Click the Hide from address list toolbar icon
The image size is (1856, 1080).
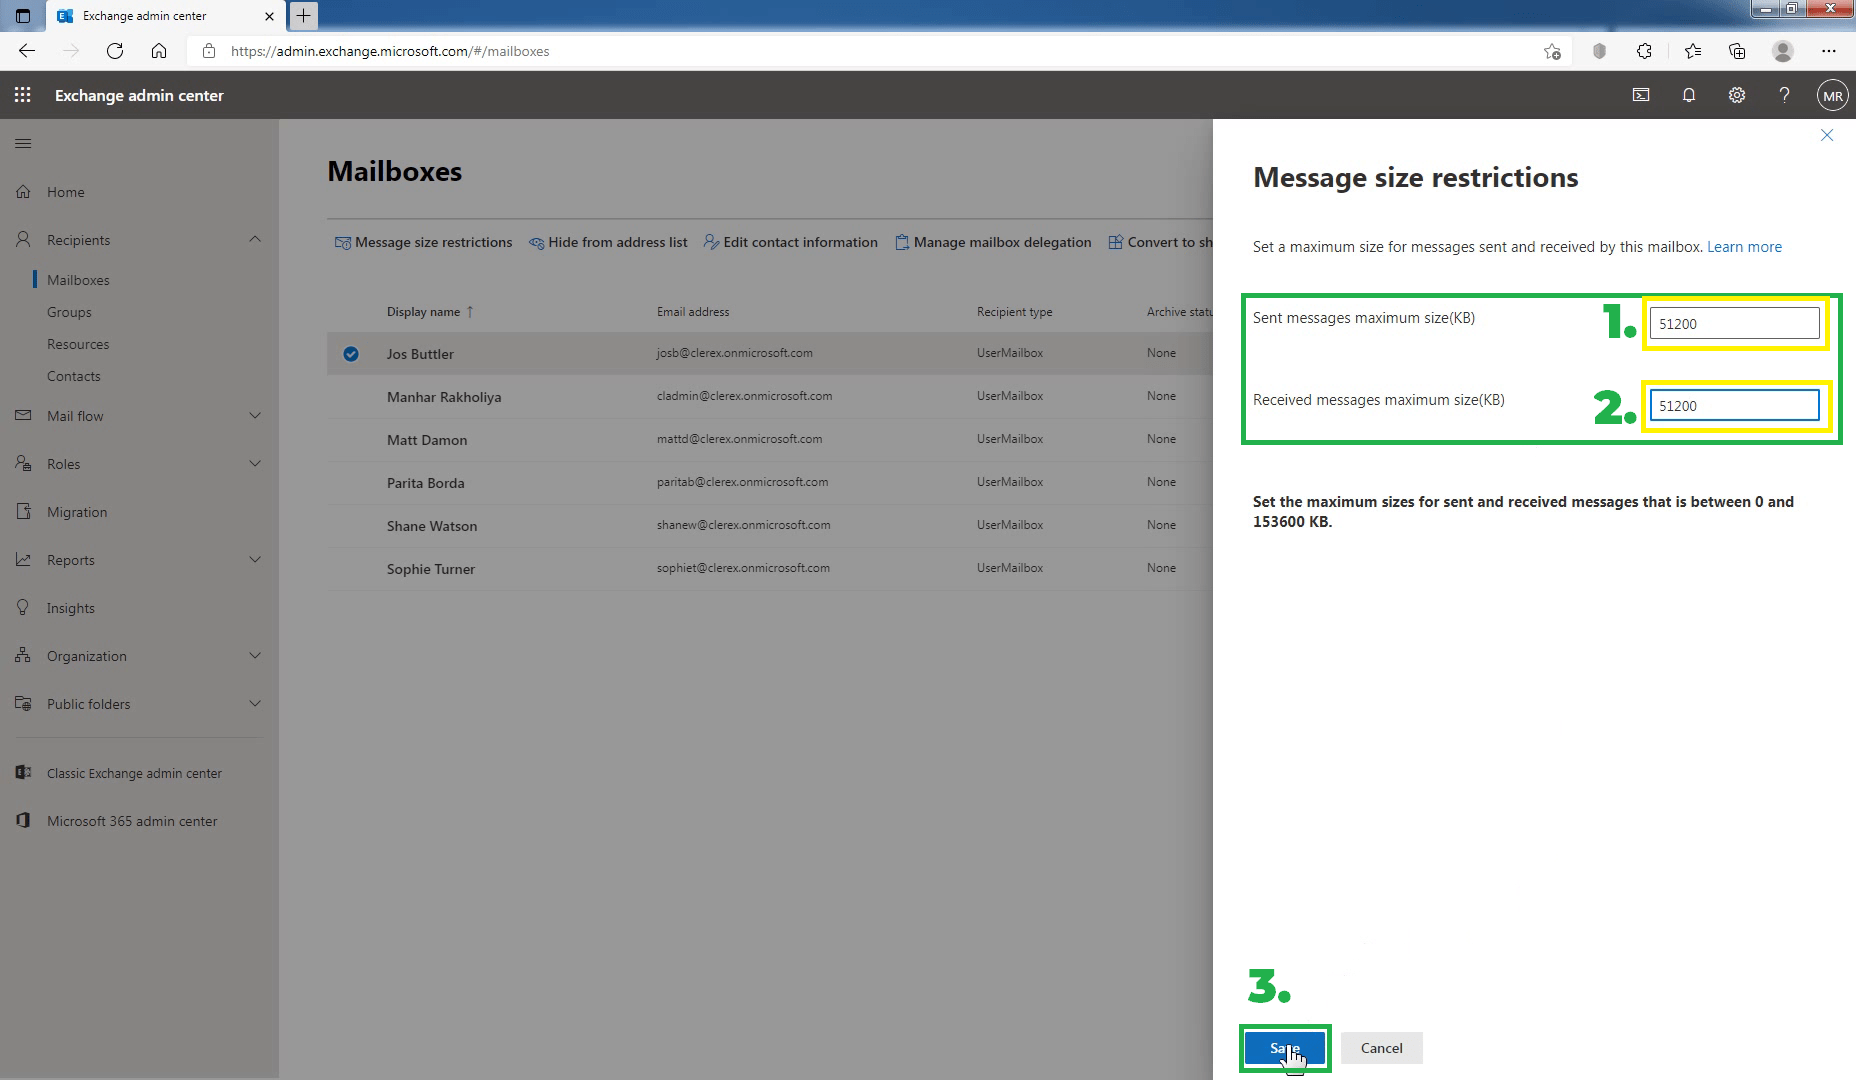(x=536, y=242)
